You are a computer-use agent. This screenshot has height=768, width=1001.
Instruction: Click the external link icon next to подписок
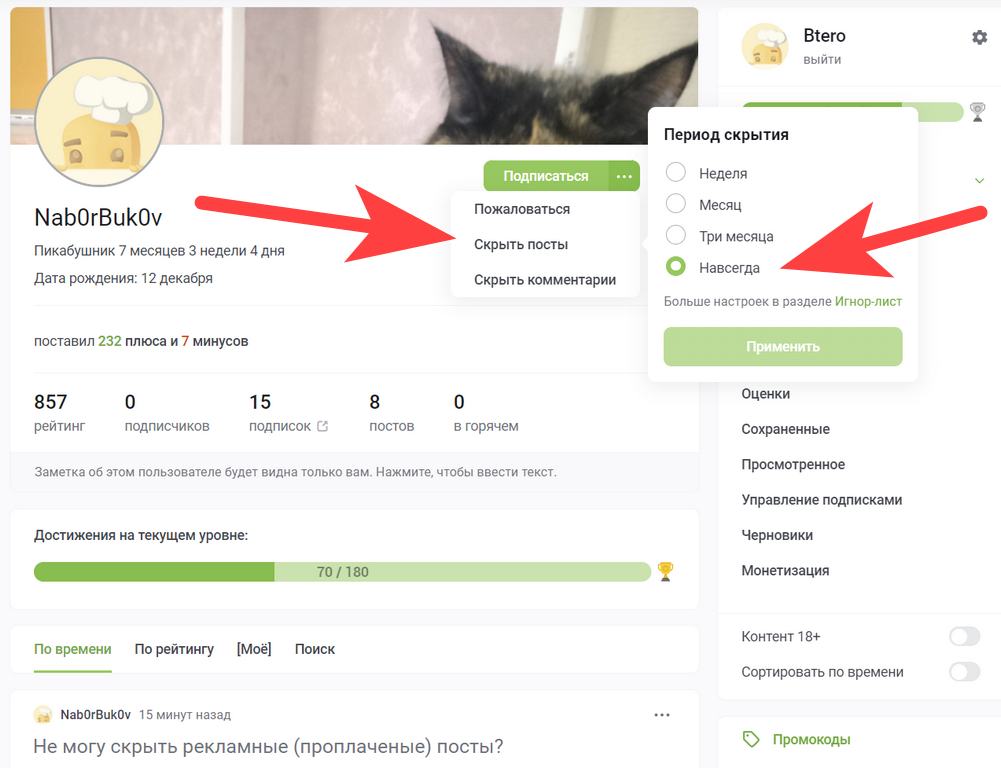322,426
